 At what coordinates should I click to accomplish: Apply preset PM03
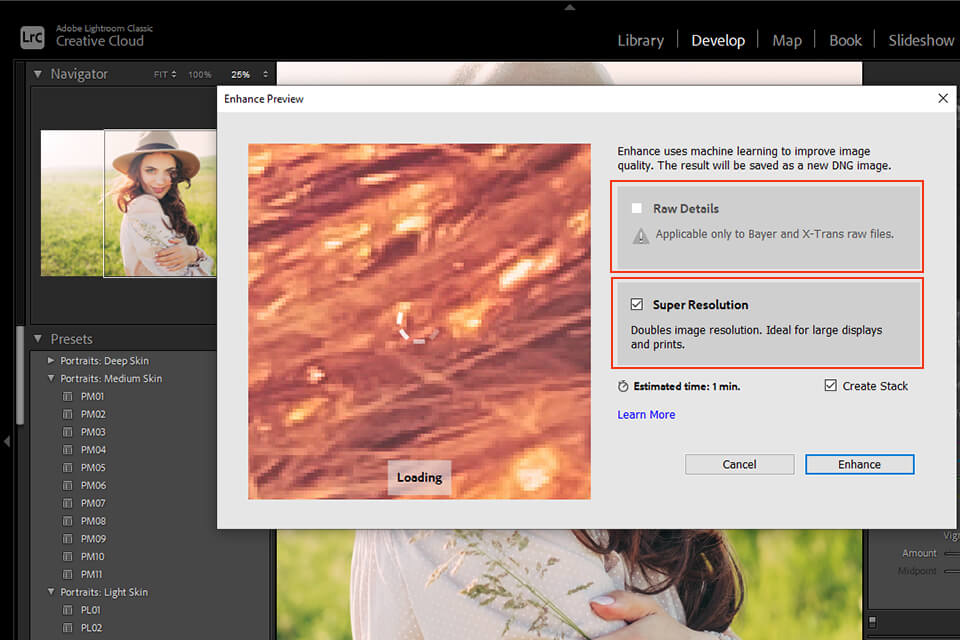click(x=93, y=432)
